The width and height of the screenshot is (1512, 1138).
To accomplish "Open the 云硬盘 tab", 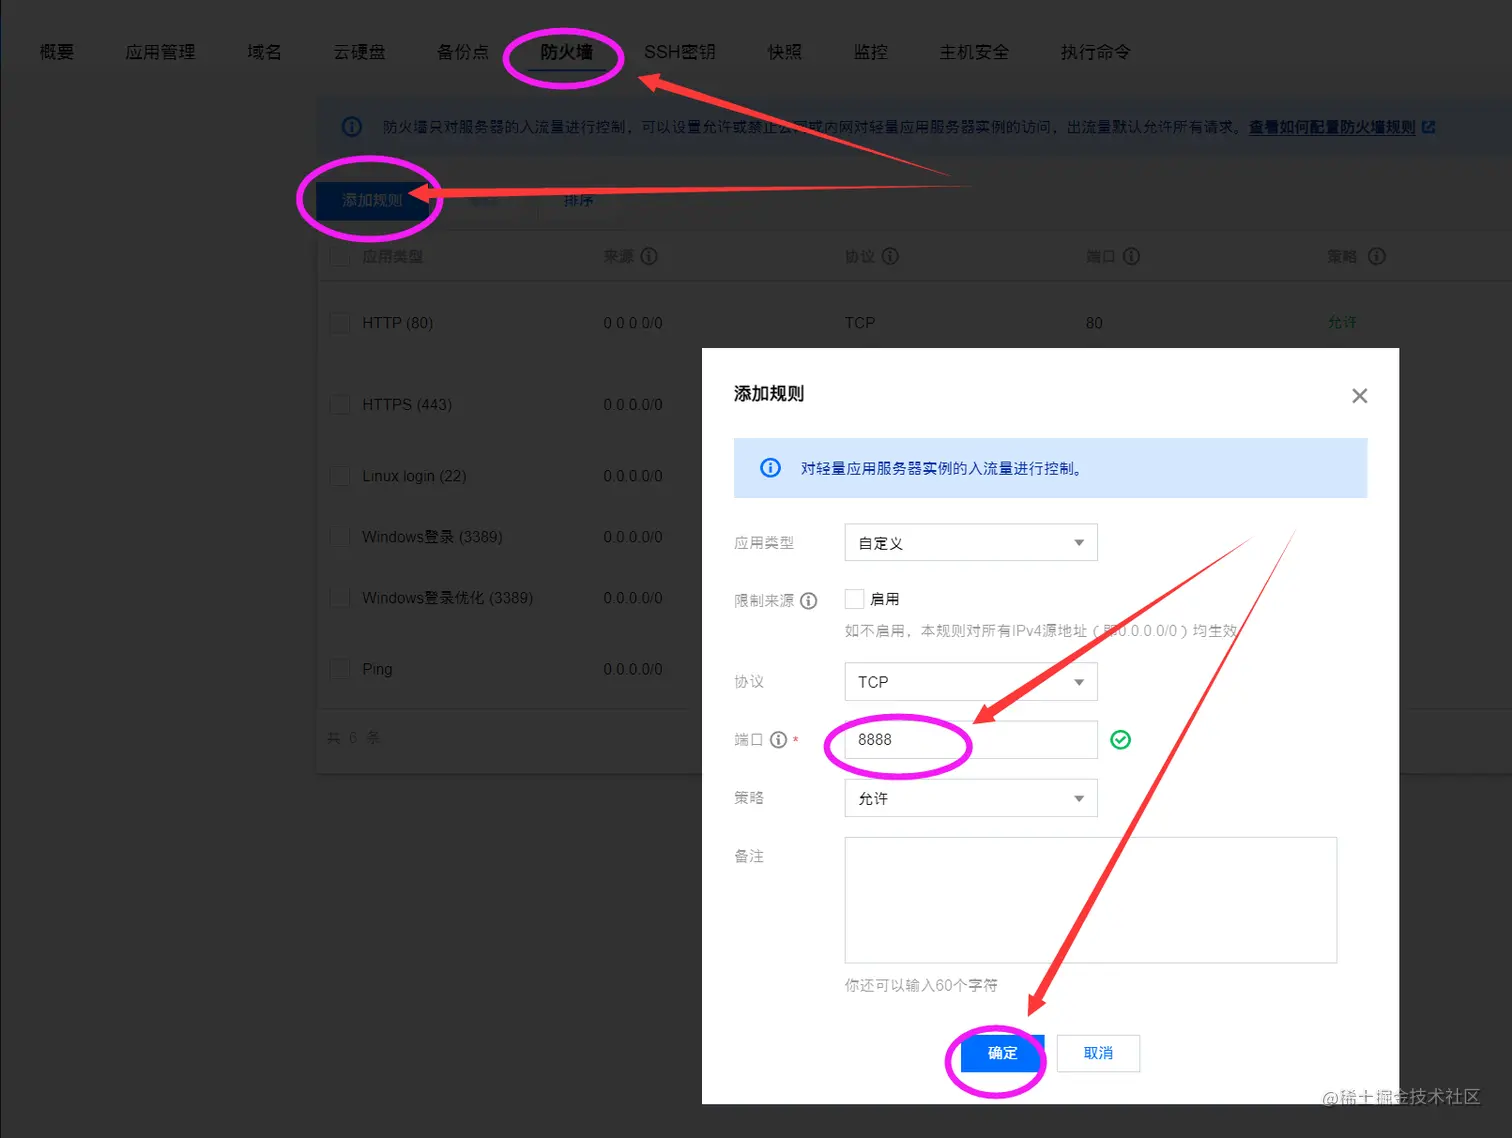I will coord(359,52).
